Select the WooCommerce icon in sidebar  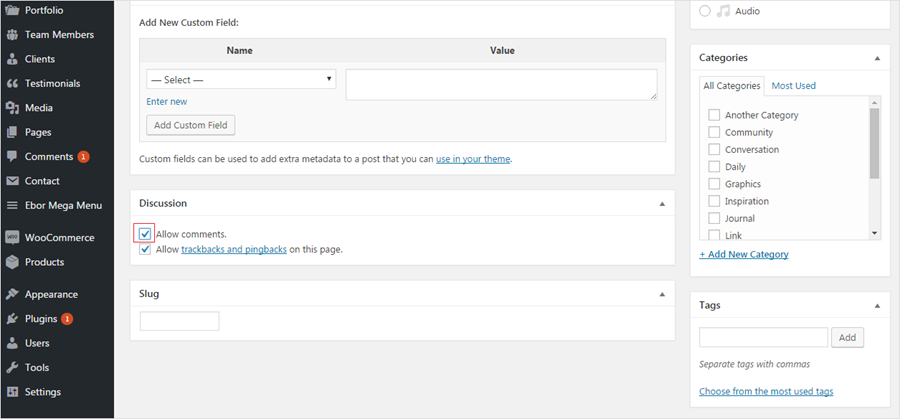coord(11,238)
